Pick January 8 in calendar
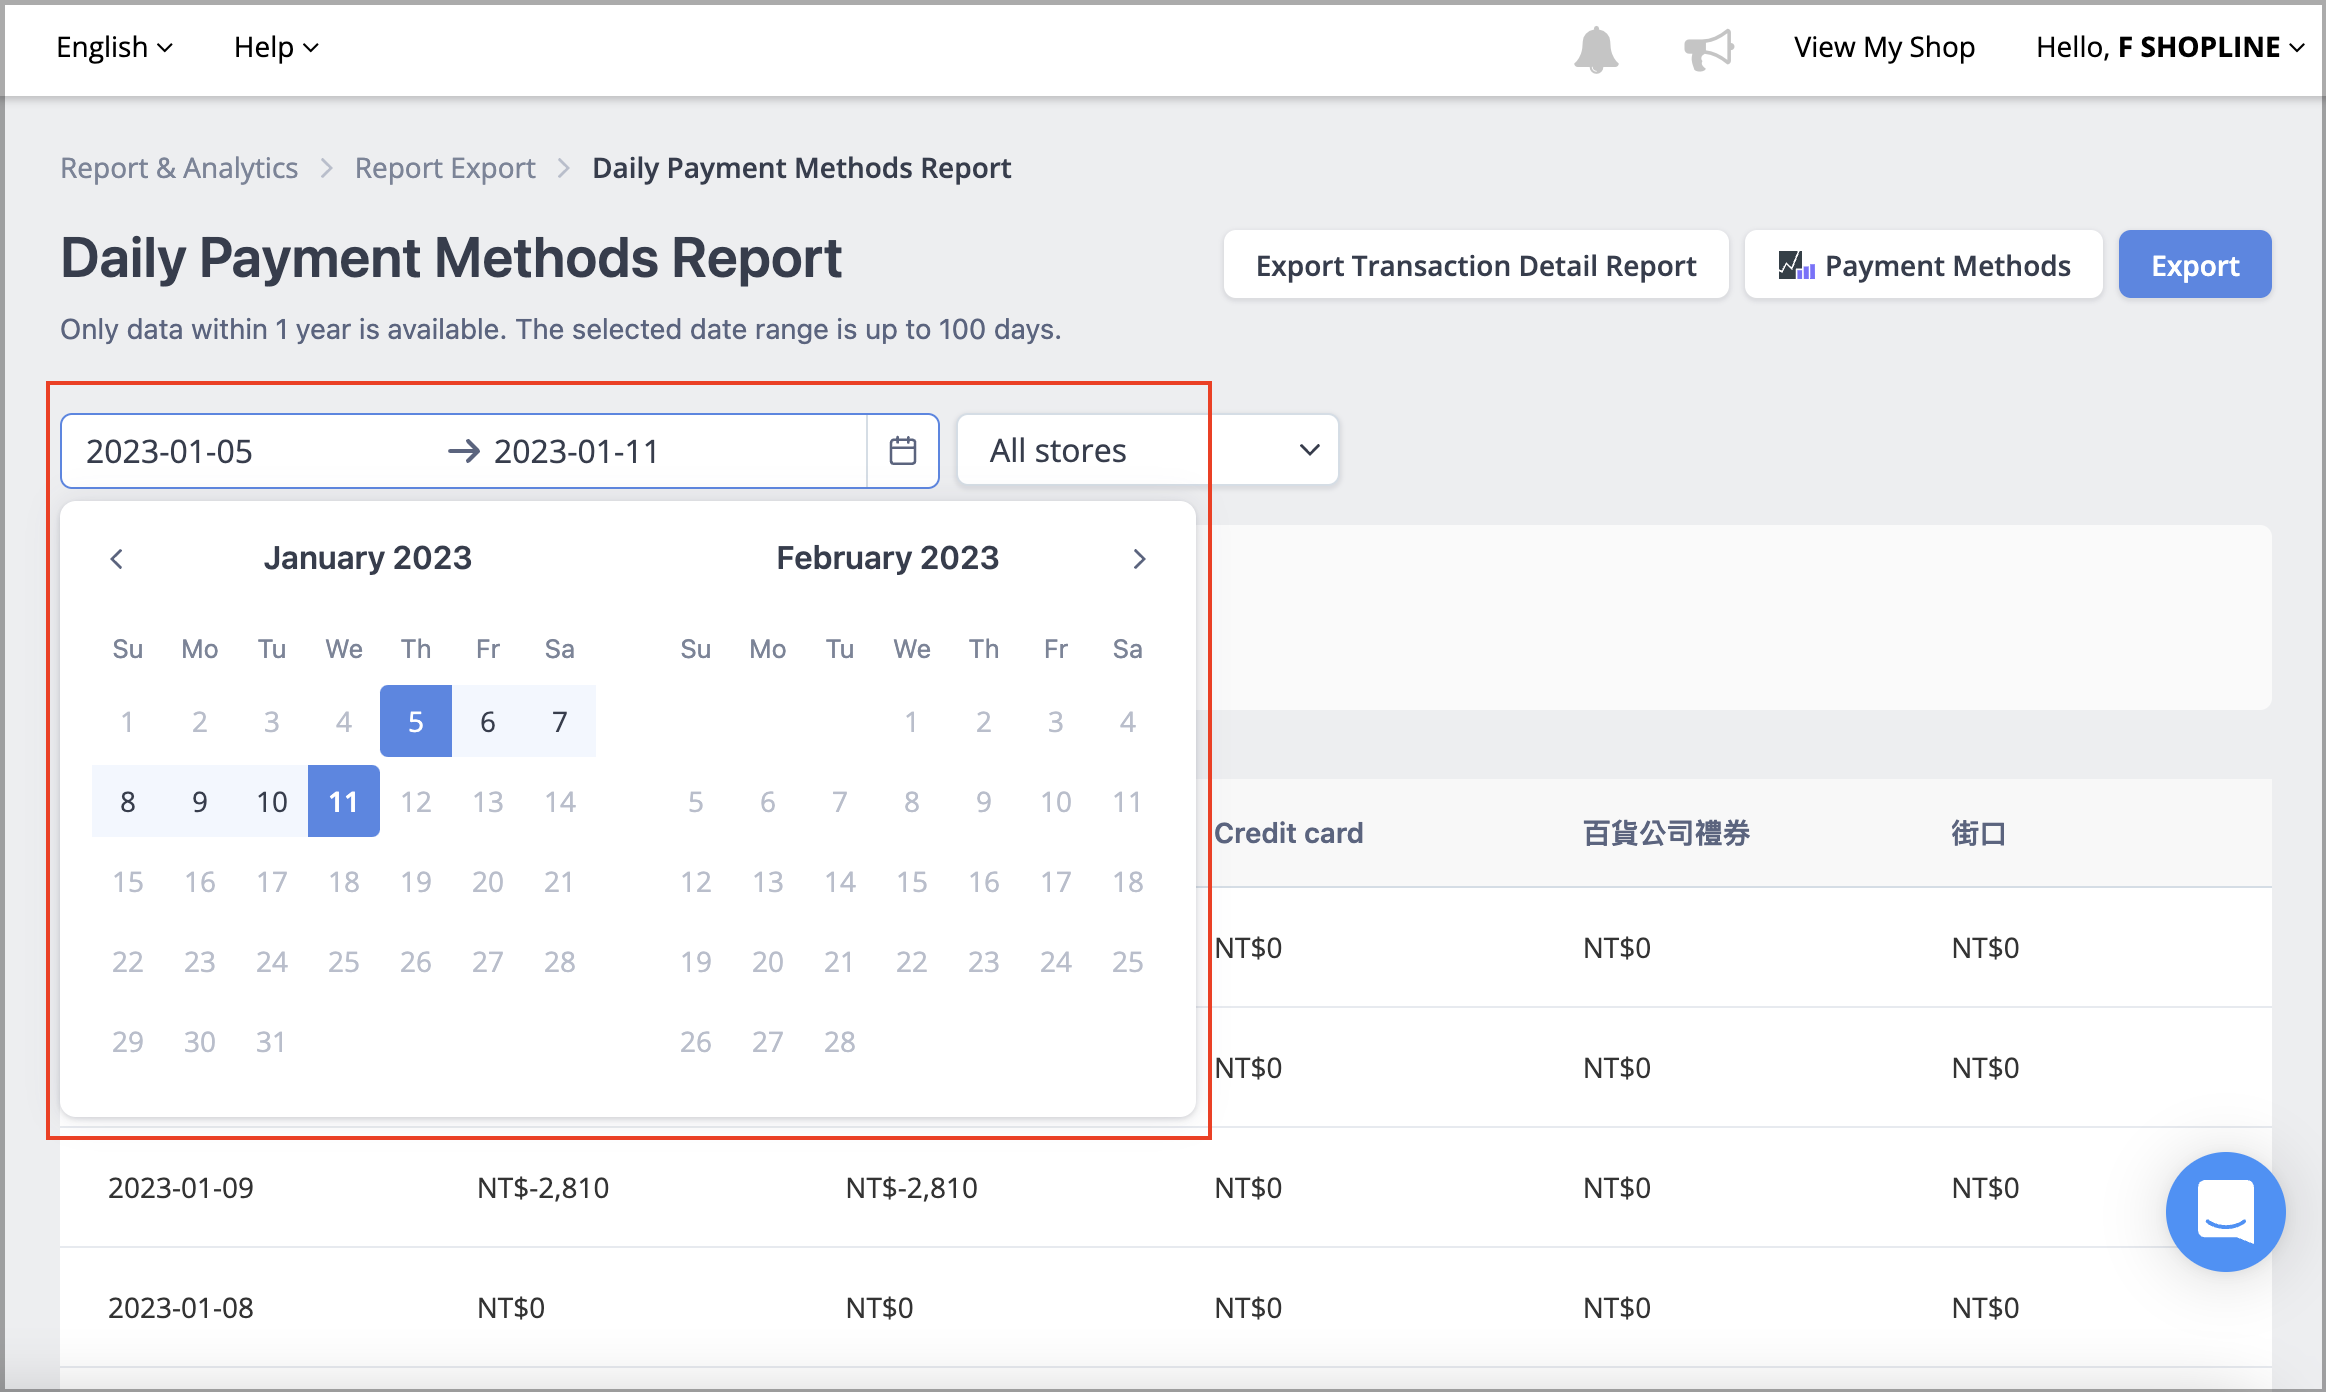This screenshot has height=1392, width=2326. tap(128, 801)
